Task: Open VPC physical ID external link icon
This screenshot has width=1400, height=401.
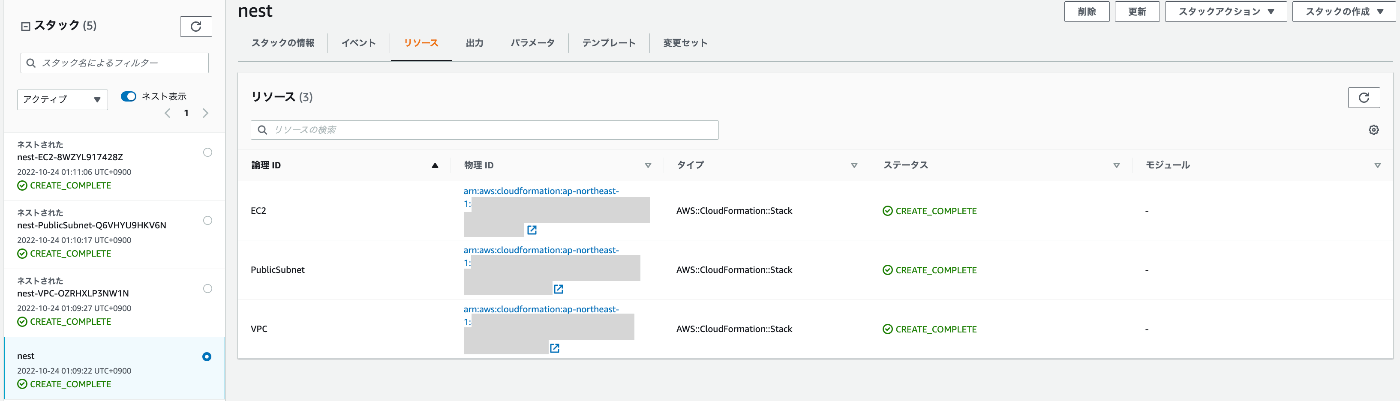Action: [554, 348]
